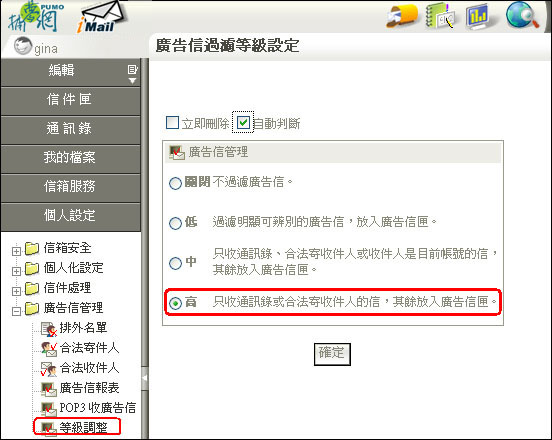The image size is (552, 440).
Task: Click the 廣告信報表 icon
Action: [x=49, y=389]
